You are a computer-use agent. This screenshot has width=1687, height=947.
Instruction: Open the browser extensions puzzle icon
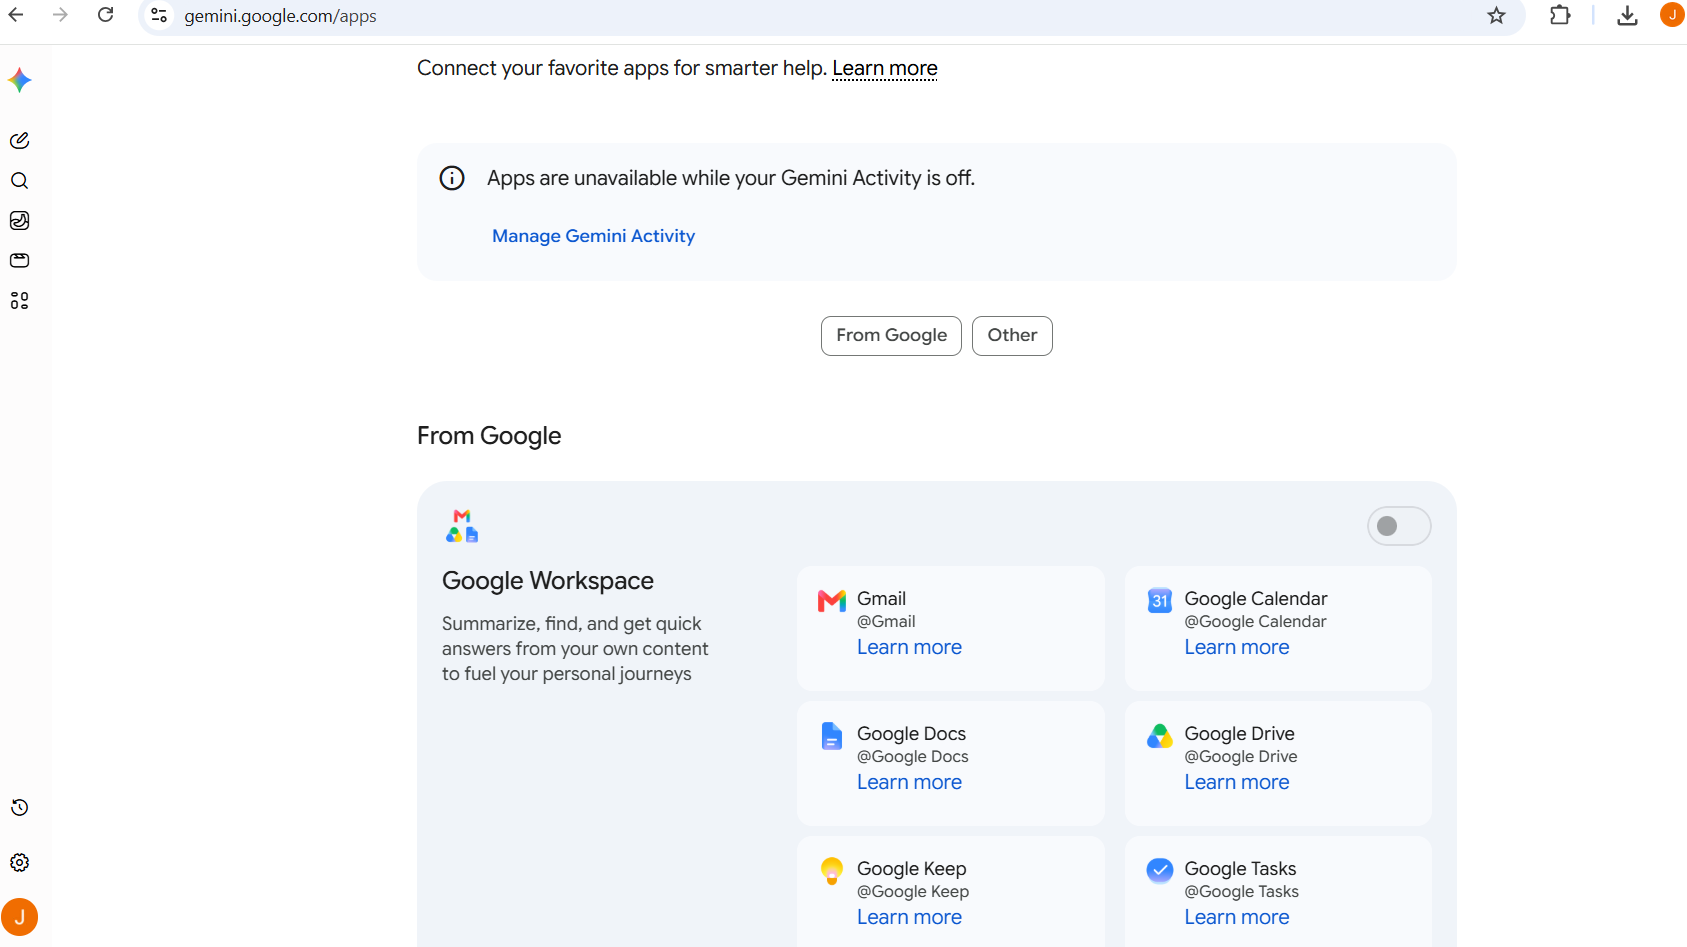1560,15
